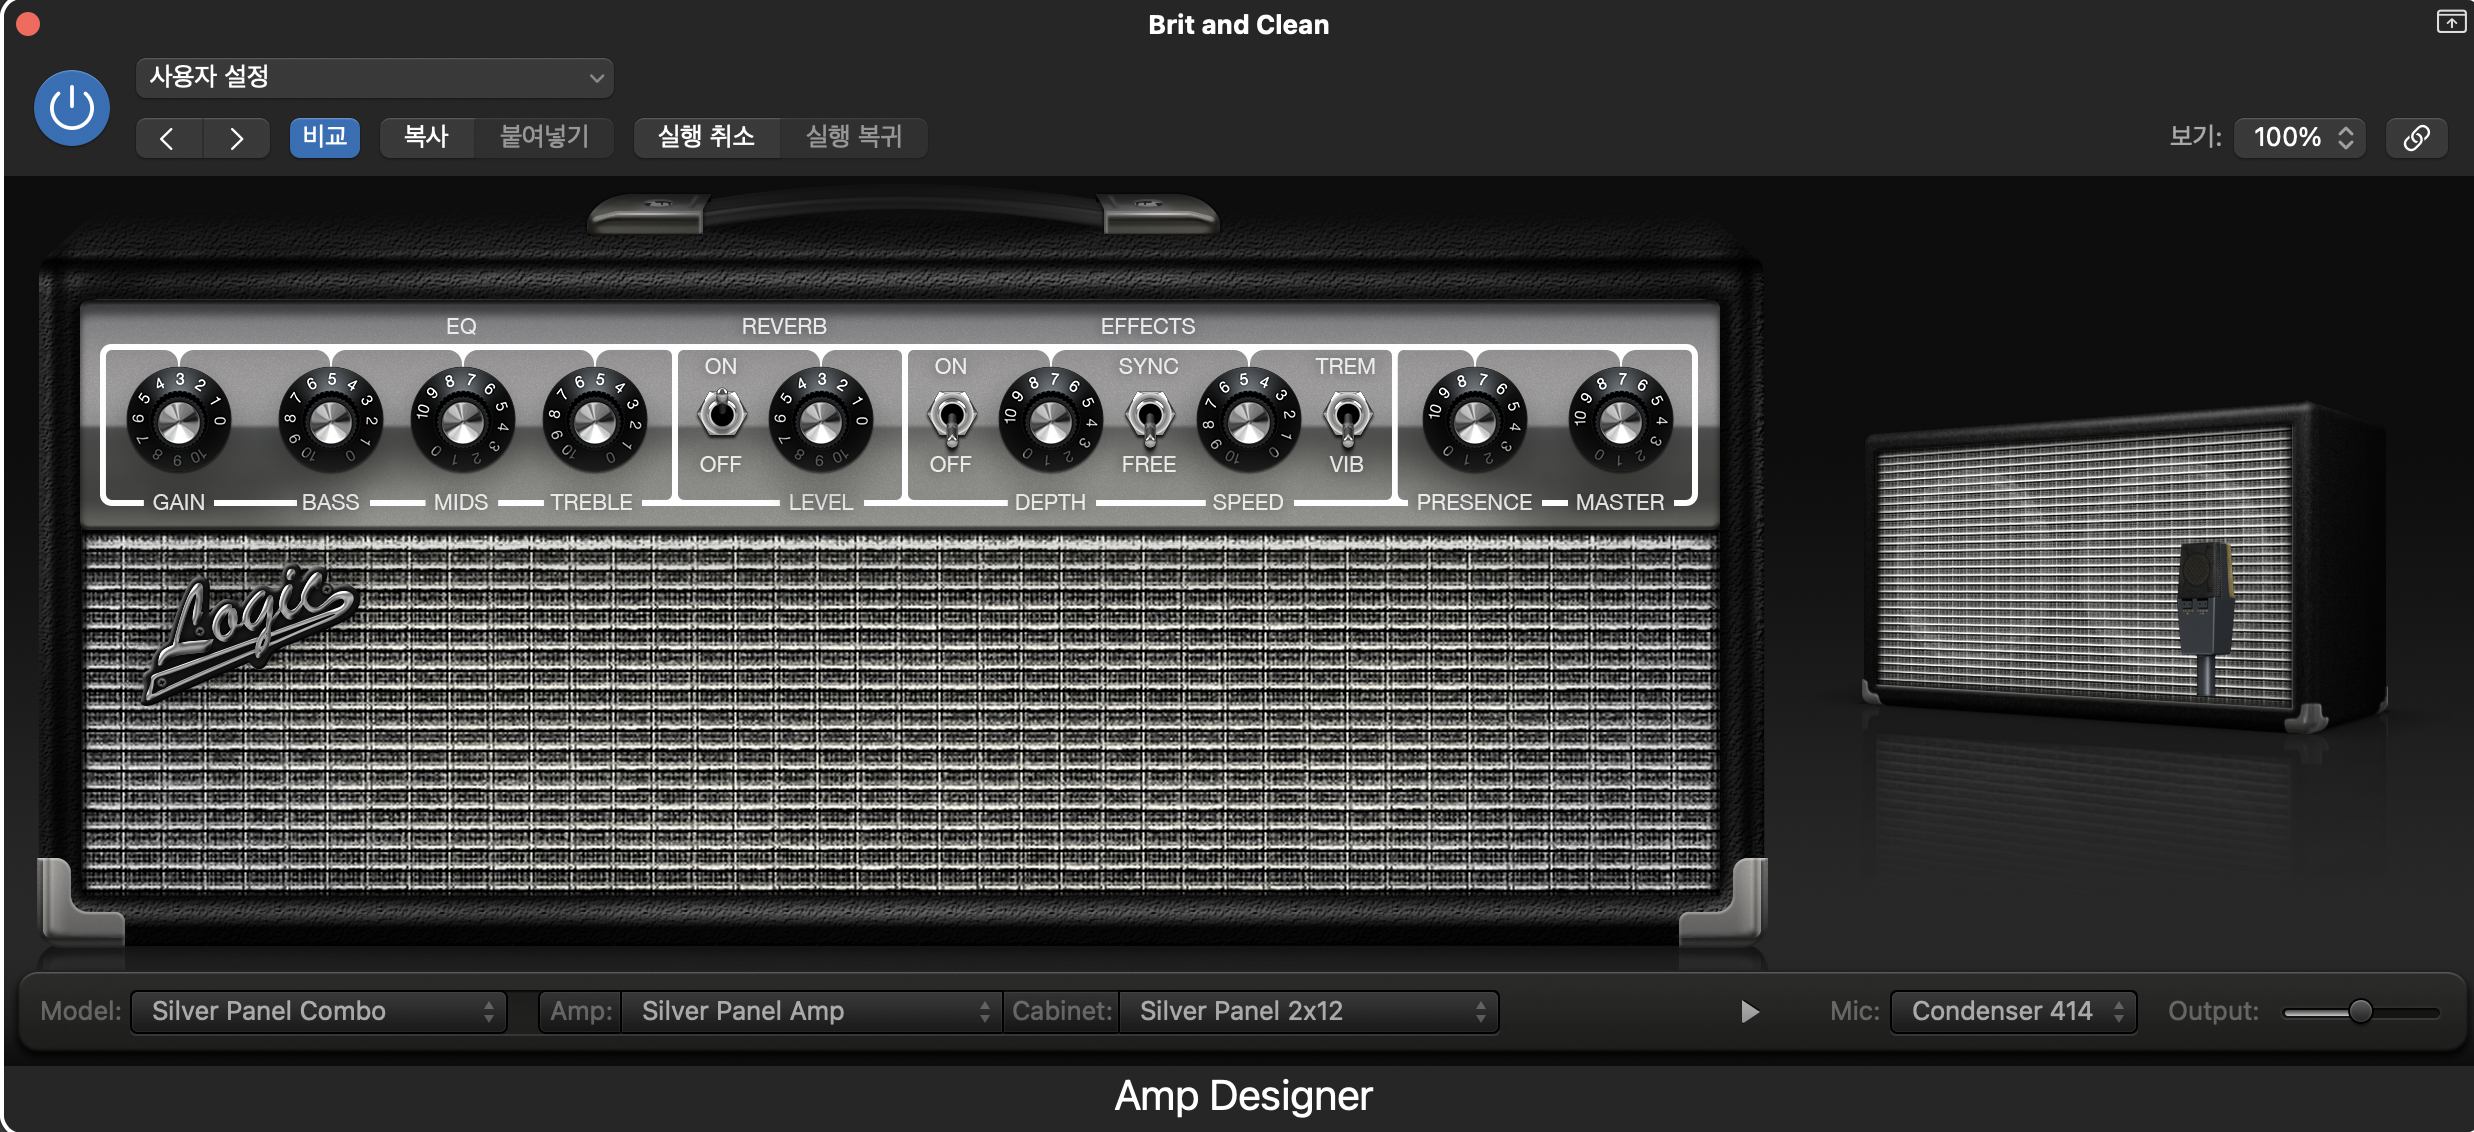Click the REVERB section label
The width and height of the screenshot is (2474, 1132).
[x=784, y=326]
